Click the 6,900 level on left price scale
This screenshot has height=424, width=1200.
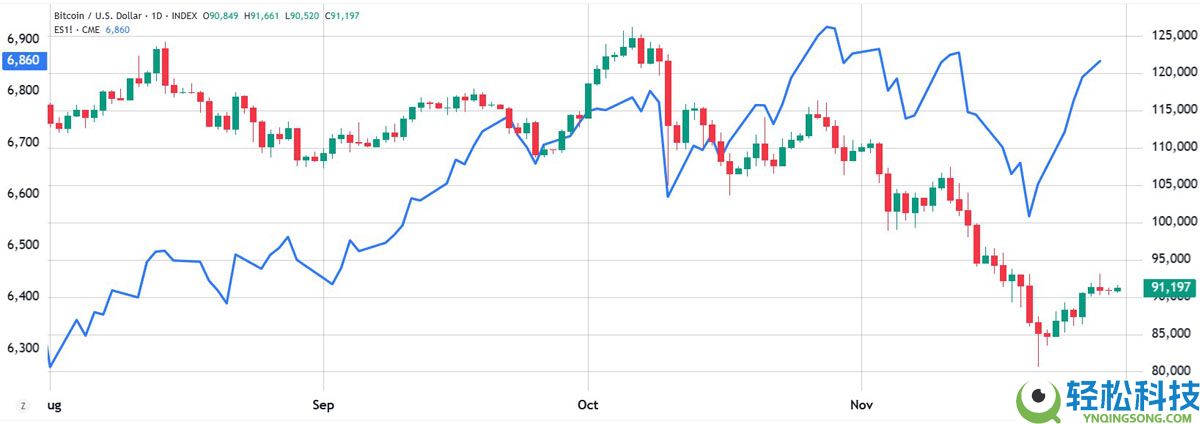pos(22,39)
